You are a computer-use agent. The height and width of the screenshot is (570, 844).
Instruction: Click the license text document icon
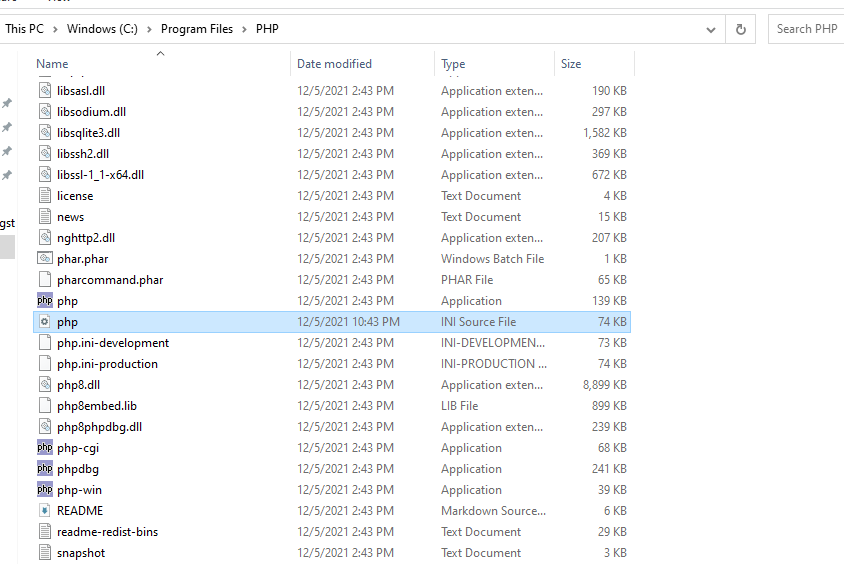[x=45, y=195]
